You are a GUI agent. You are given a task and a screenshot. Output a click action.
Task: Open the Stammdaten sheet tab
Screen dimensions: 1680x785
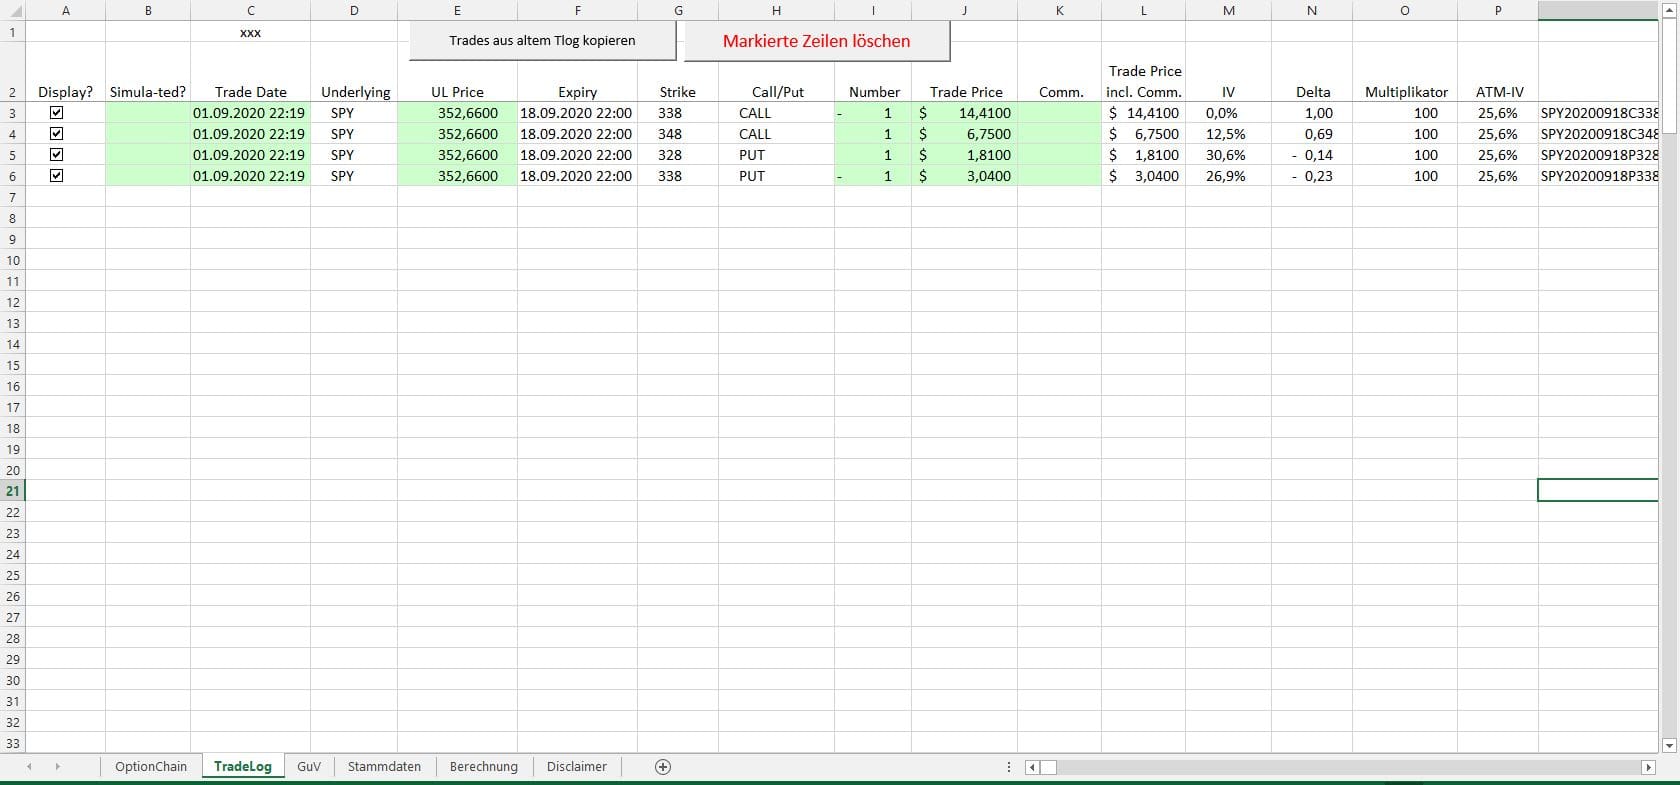click(384, 767)
